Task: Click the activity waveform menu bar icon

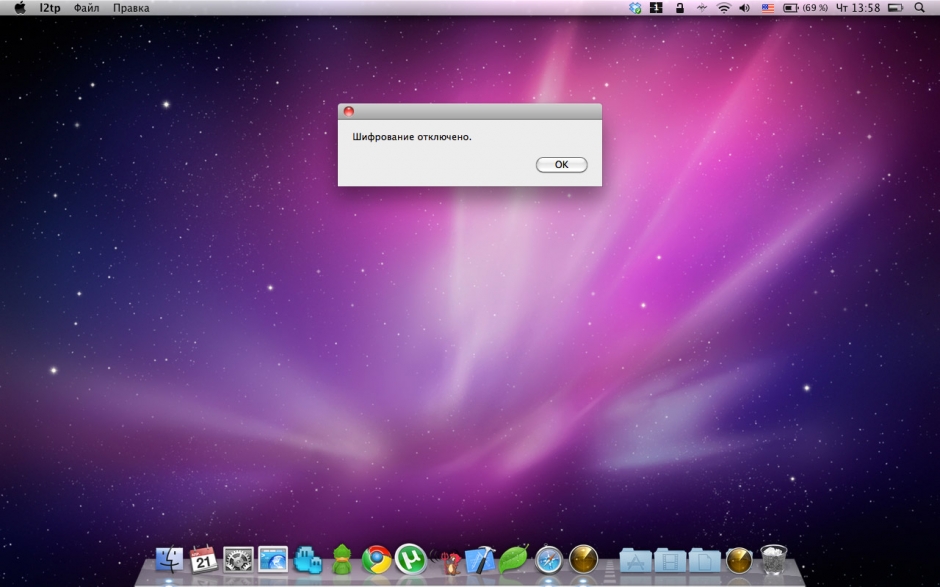Action: tap(701, 8)
